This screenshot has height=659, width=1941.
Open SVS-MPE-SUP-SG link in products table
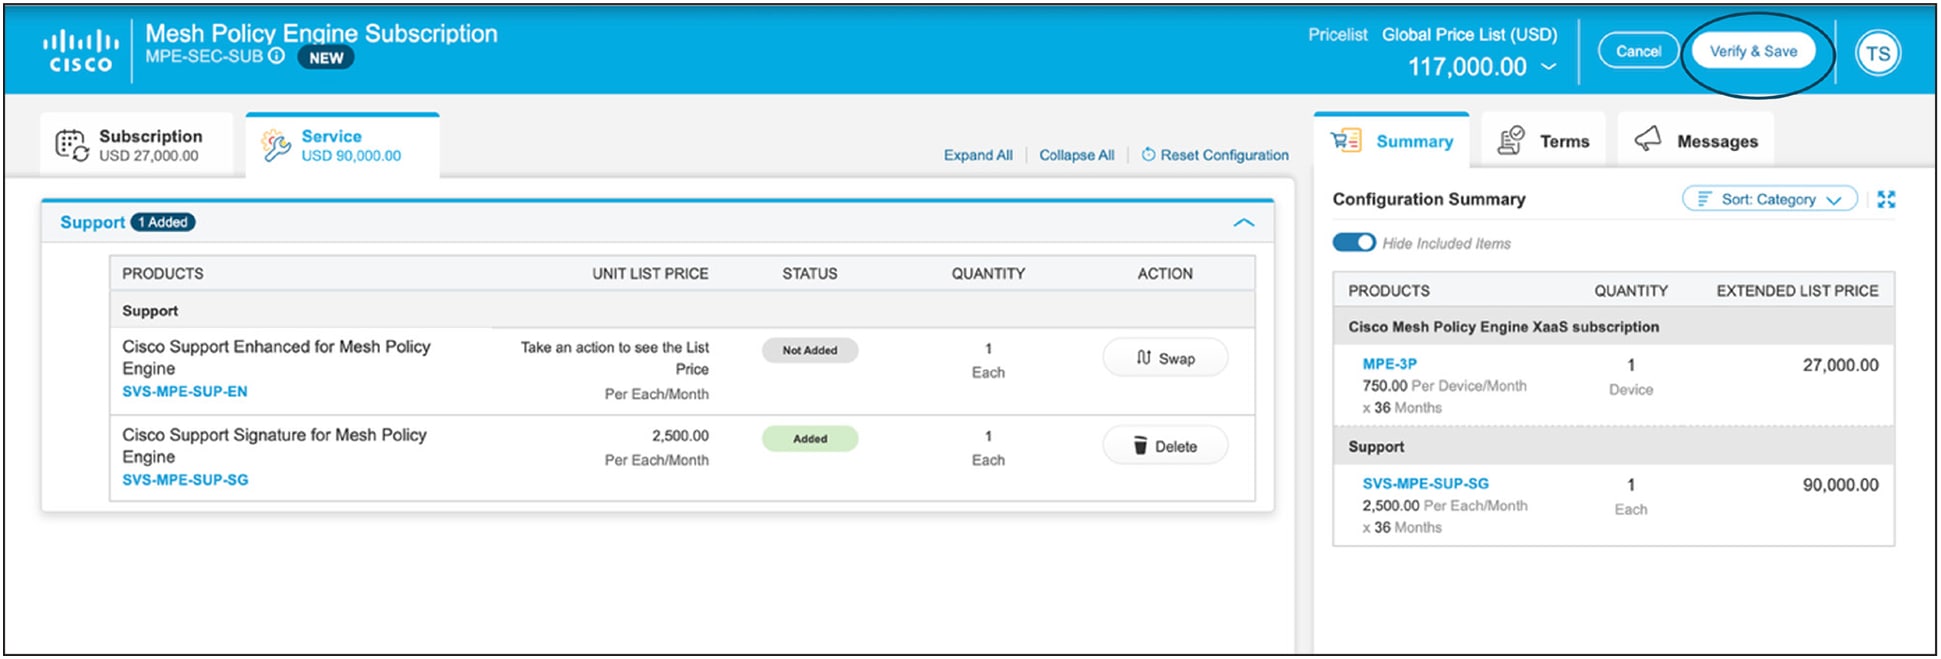click(x=185, y=480)
